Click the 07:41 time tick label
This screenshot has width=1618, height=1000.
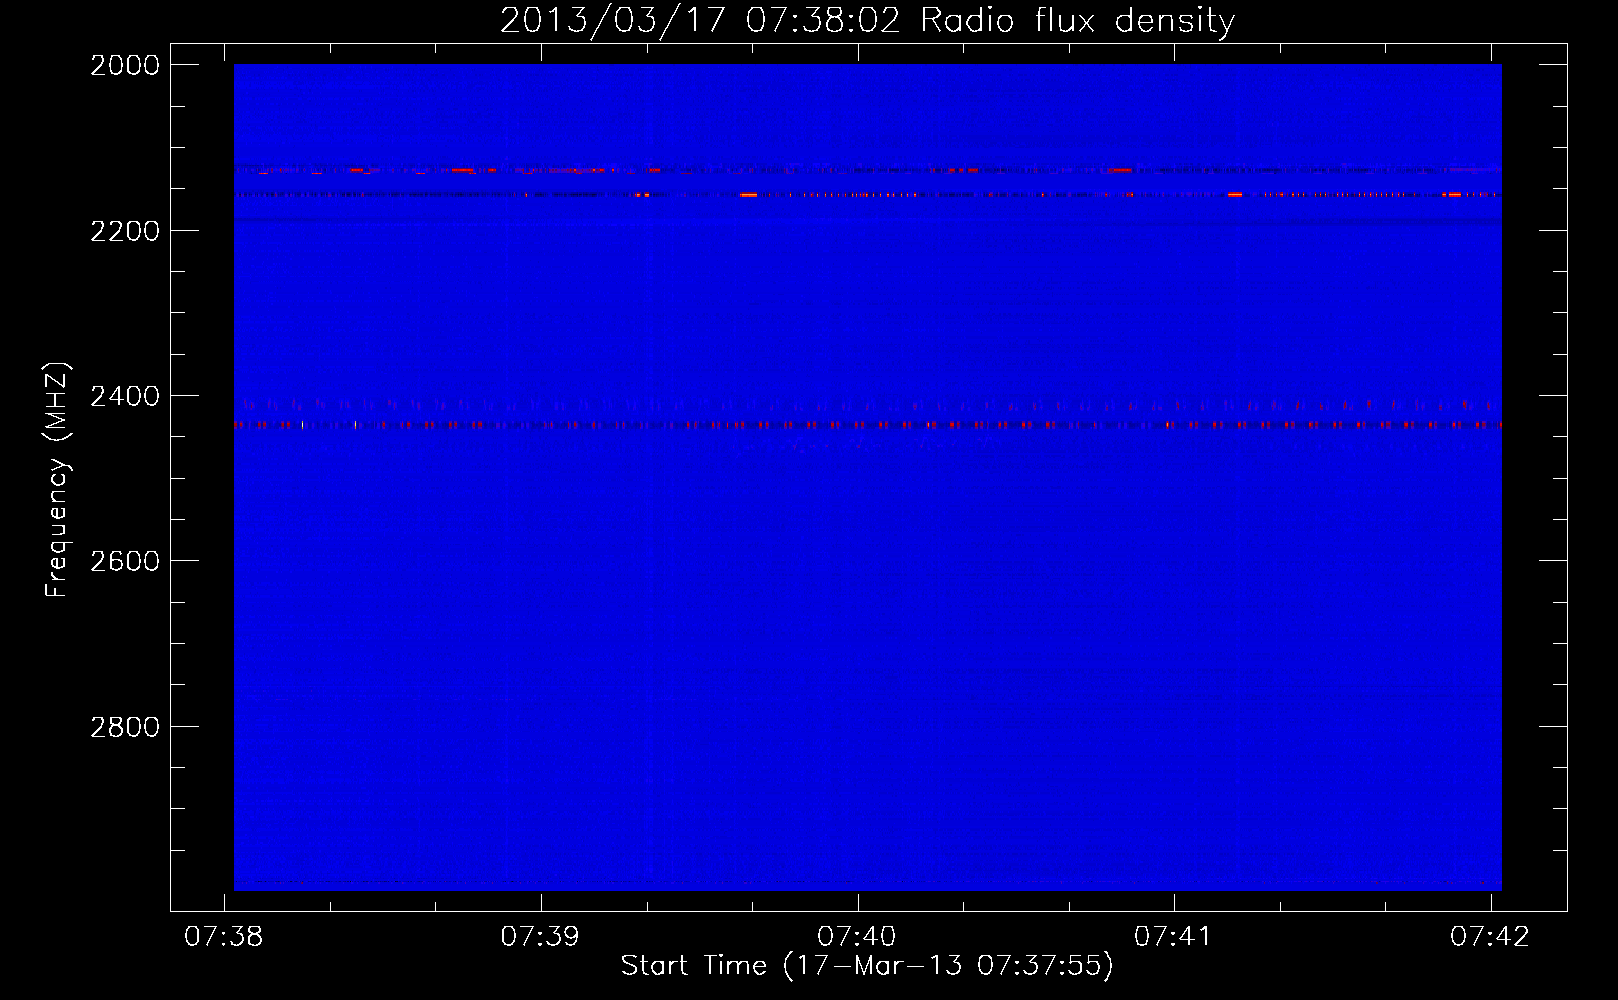point(1173,936)
